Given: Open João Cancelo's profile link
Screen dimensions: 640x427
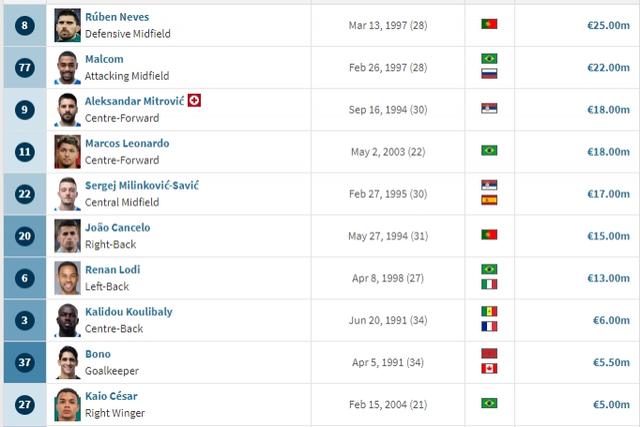Looking at the screenshot, I should [x=118, y=227].
